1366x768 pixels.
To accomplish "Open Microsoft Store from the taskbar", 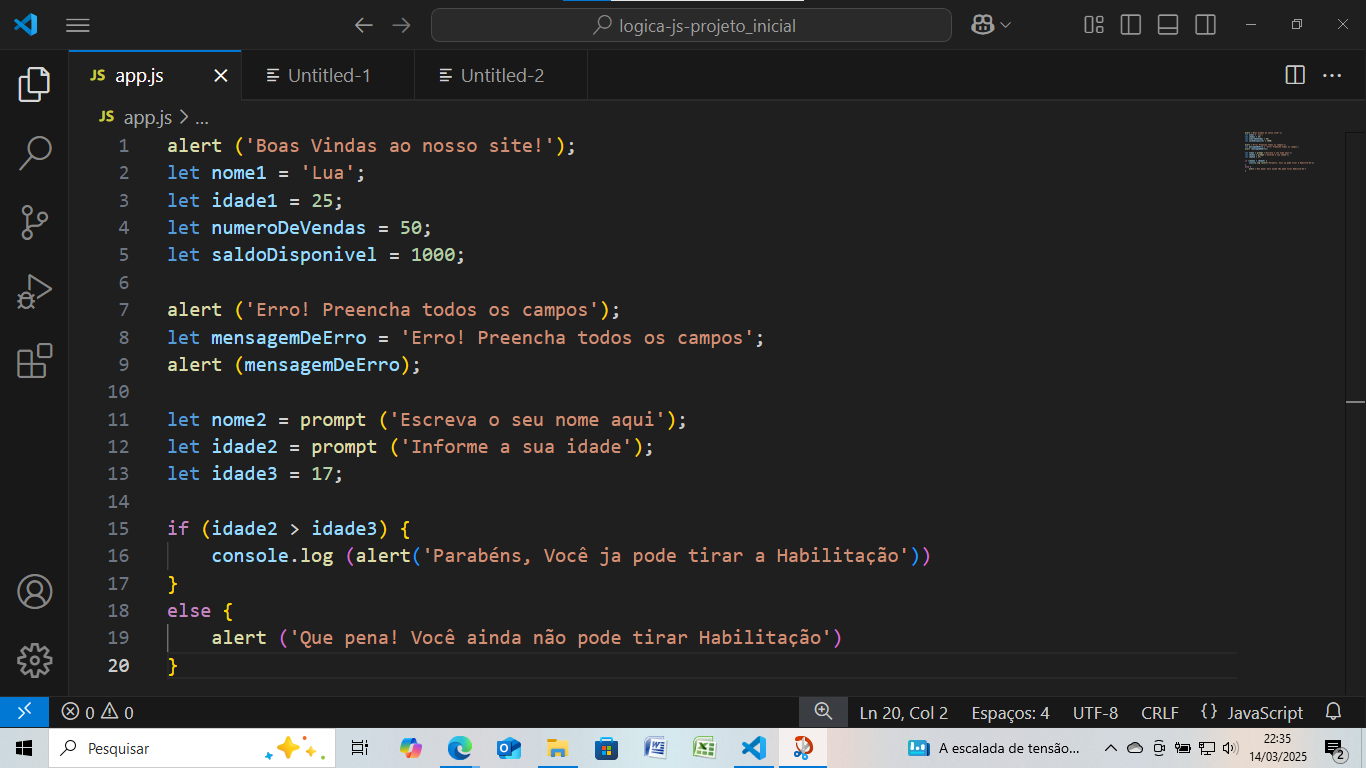I will point(607,748).
